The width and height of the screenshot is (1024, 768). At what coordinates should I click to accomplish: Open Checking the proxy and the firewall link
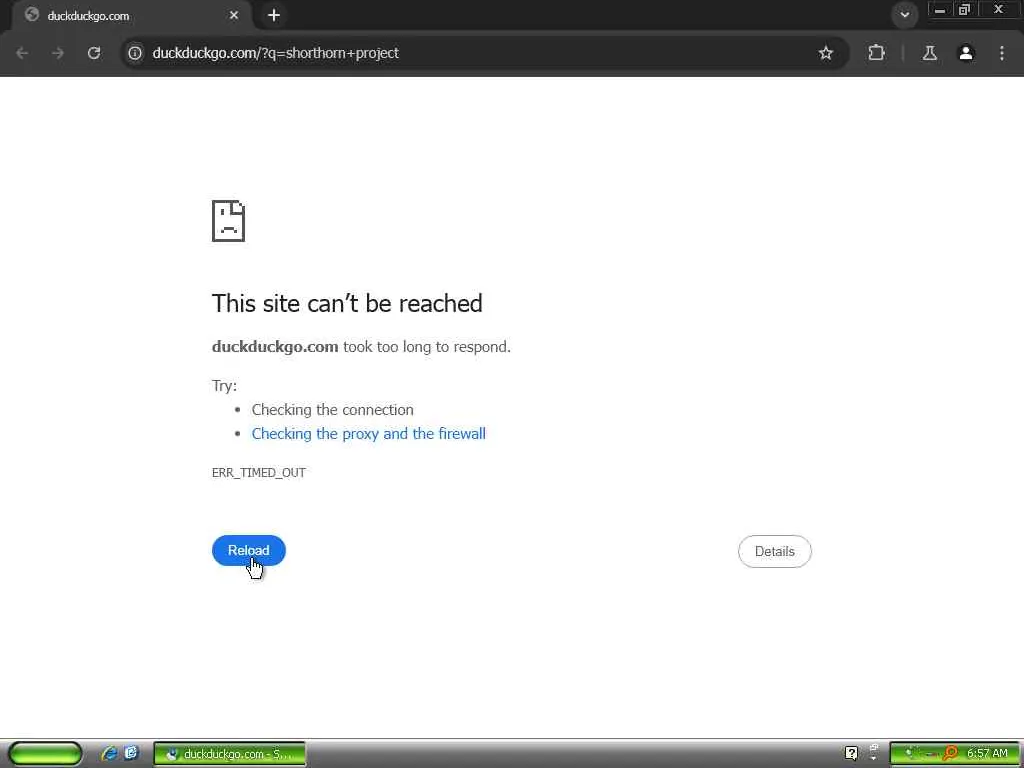point(368,434)
